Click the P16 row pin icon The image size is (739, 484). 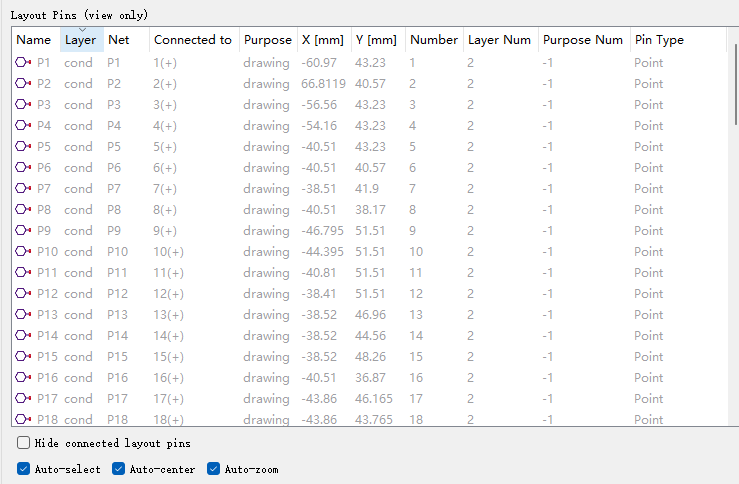tap(24, 378)
